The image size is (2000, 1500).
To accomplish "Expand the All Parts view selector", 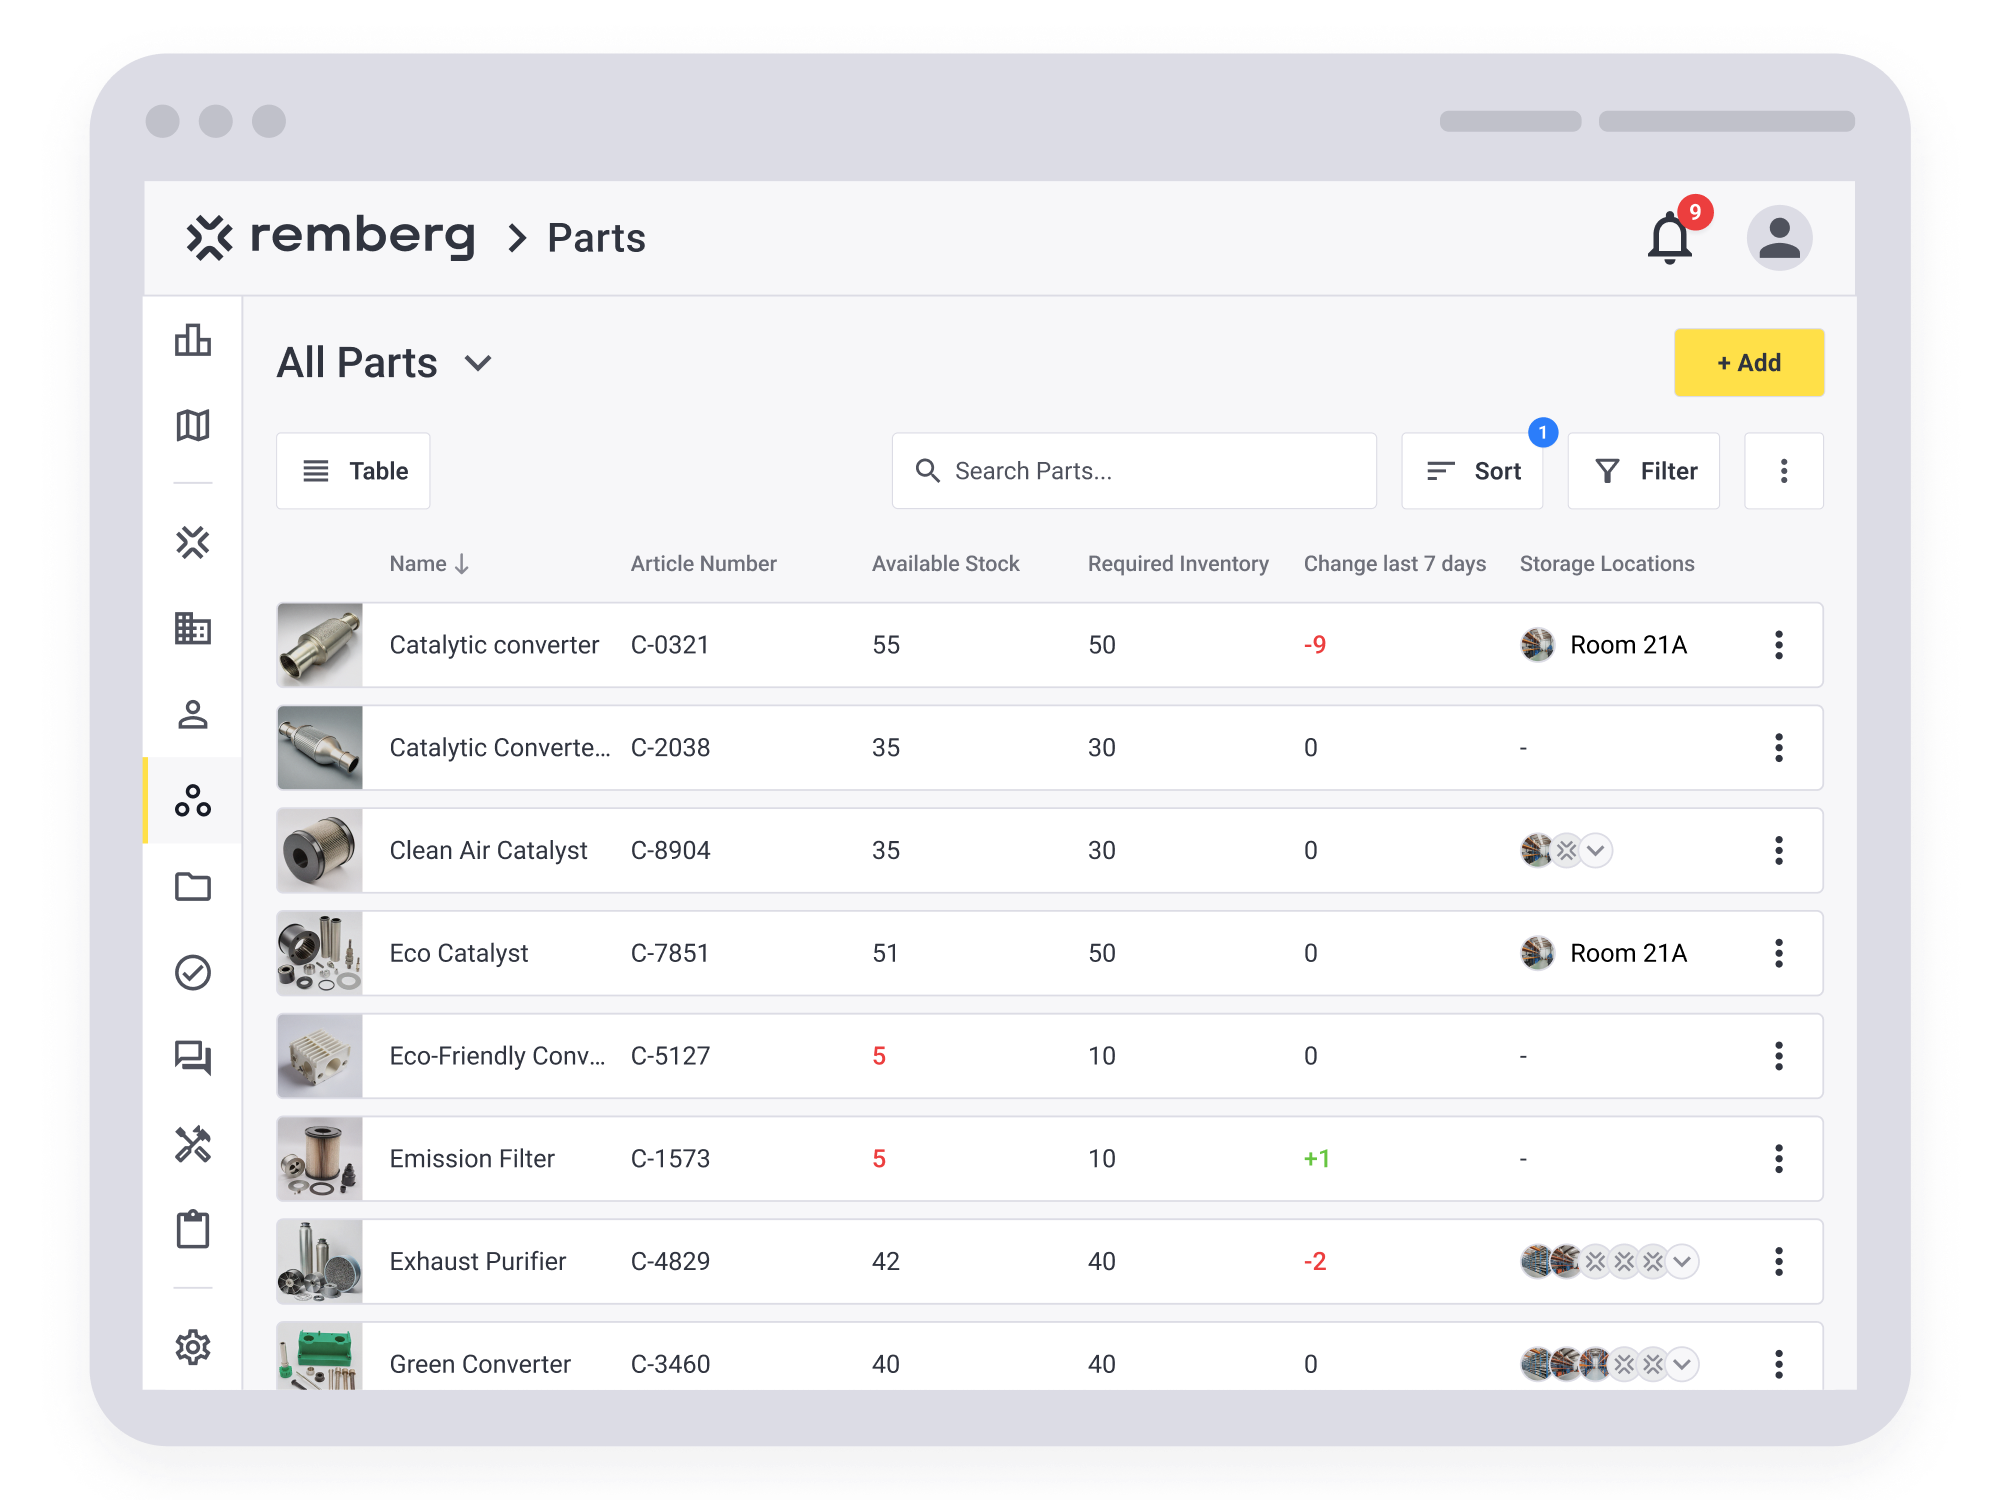I will click(477, 364).
